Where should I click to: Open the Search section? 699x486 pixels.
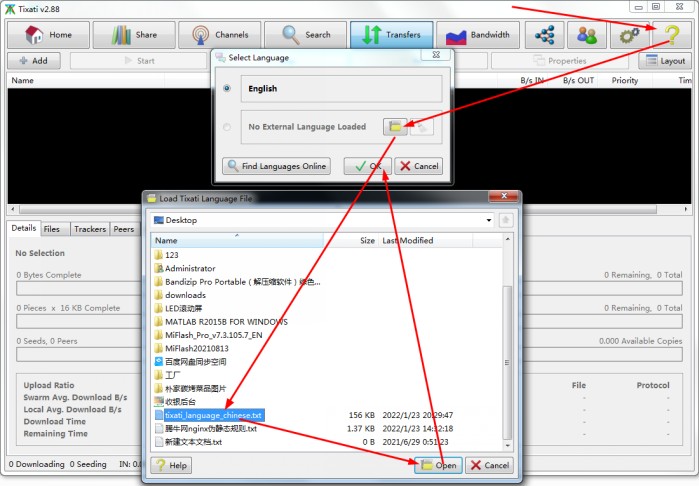tap(305, 35)
